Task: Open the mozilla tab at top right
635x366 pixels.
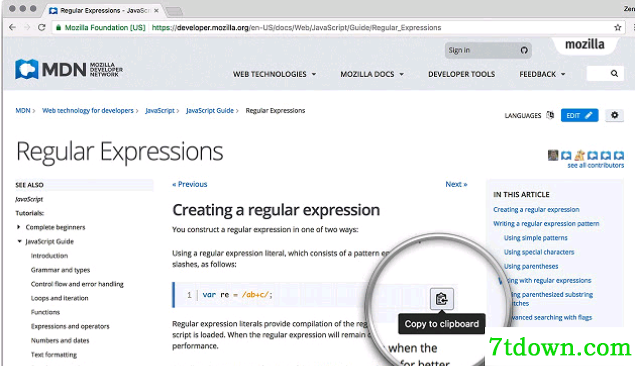Action: tap(585, 44)
